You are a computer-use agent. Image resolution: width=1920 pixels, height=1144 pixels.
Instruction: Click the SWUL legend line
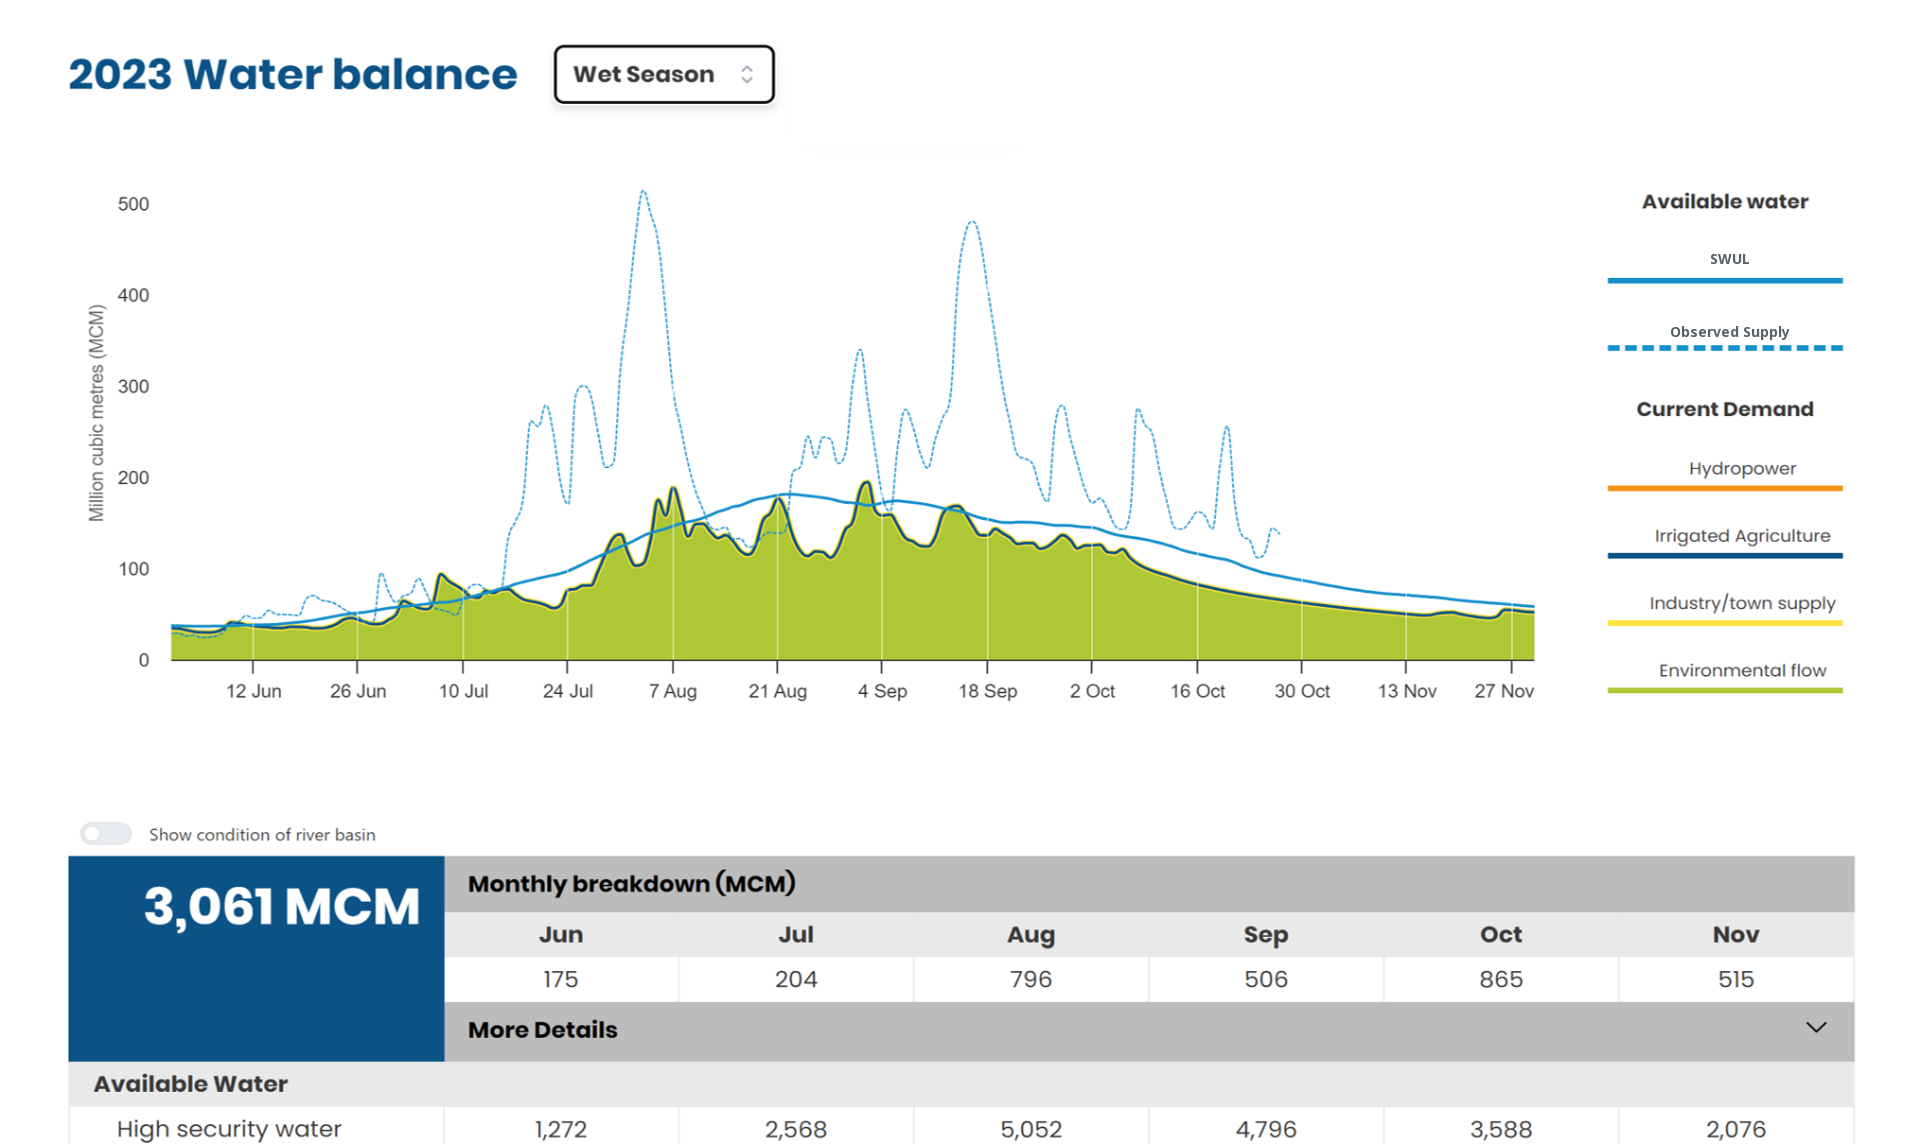click(1725, 280)
